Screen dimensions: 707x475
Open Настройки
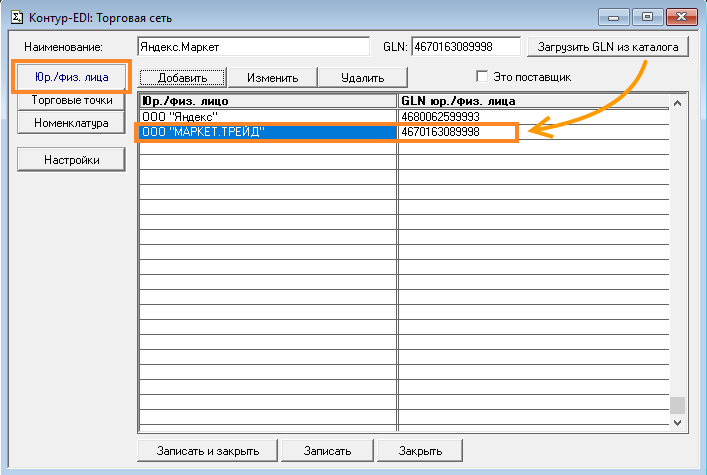click(71, 160)
